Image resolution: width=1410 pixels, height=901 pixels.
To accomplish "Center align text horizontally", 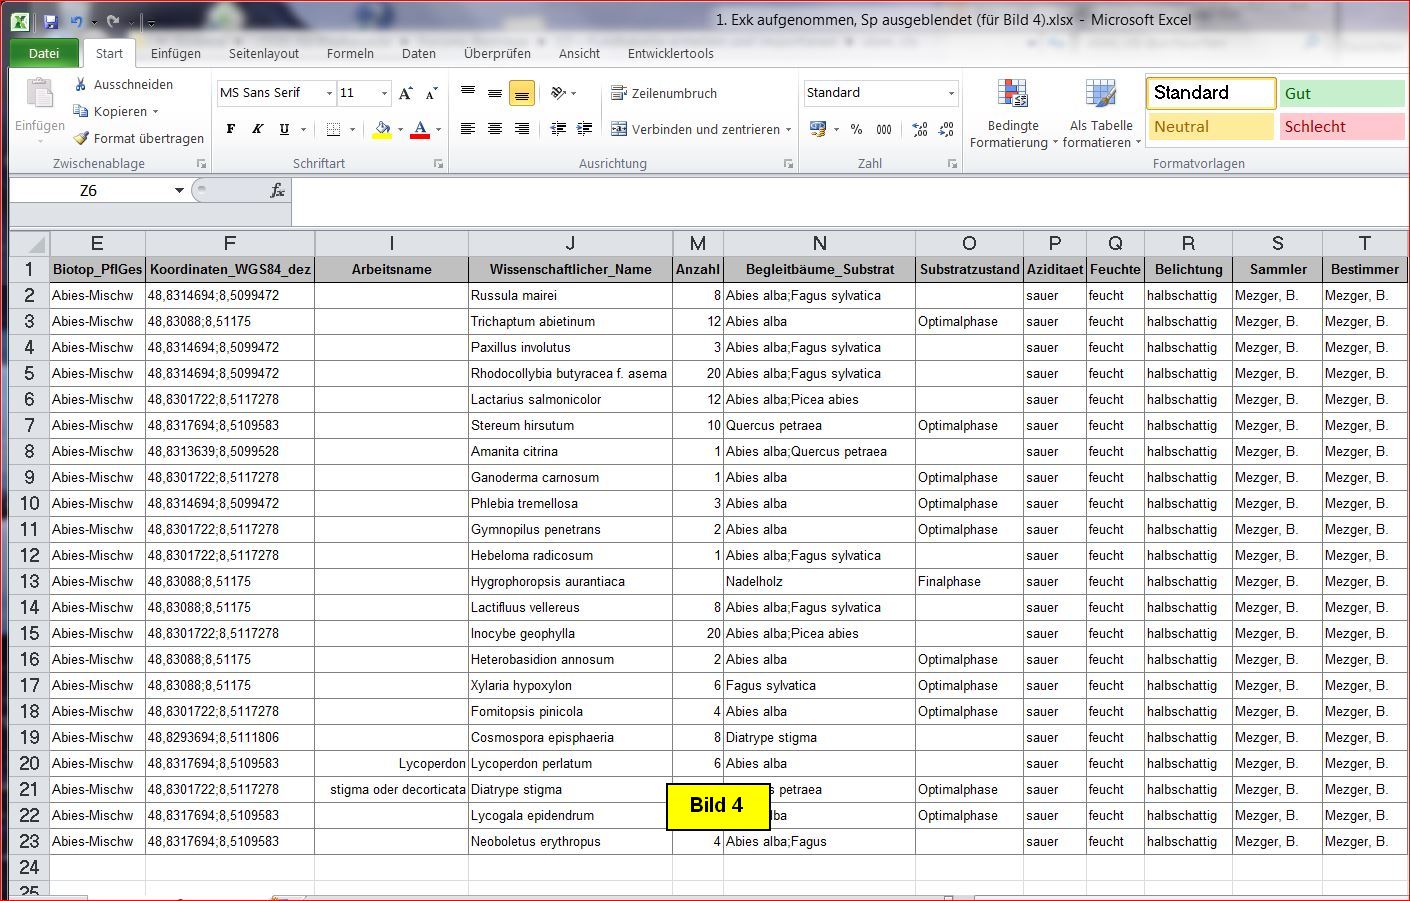I will point(495,129).
